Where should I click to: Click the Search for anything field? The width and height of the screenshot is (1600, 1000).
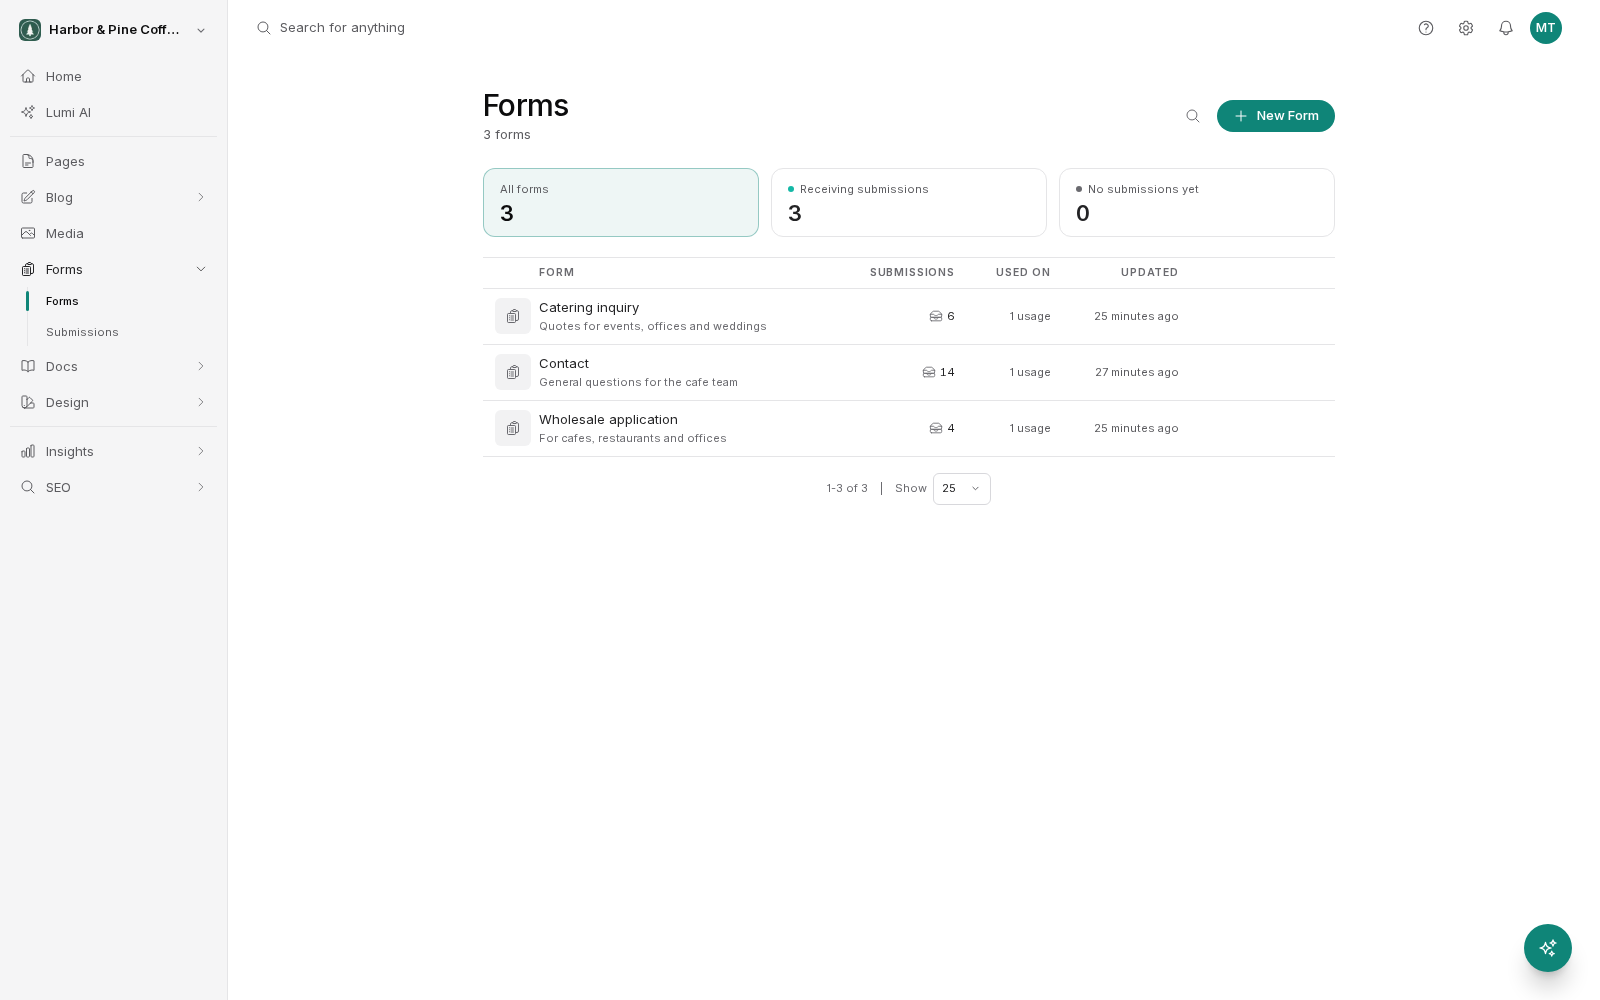[x=342, y=28]
